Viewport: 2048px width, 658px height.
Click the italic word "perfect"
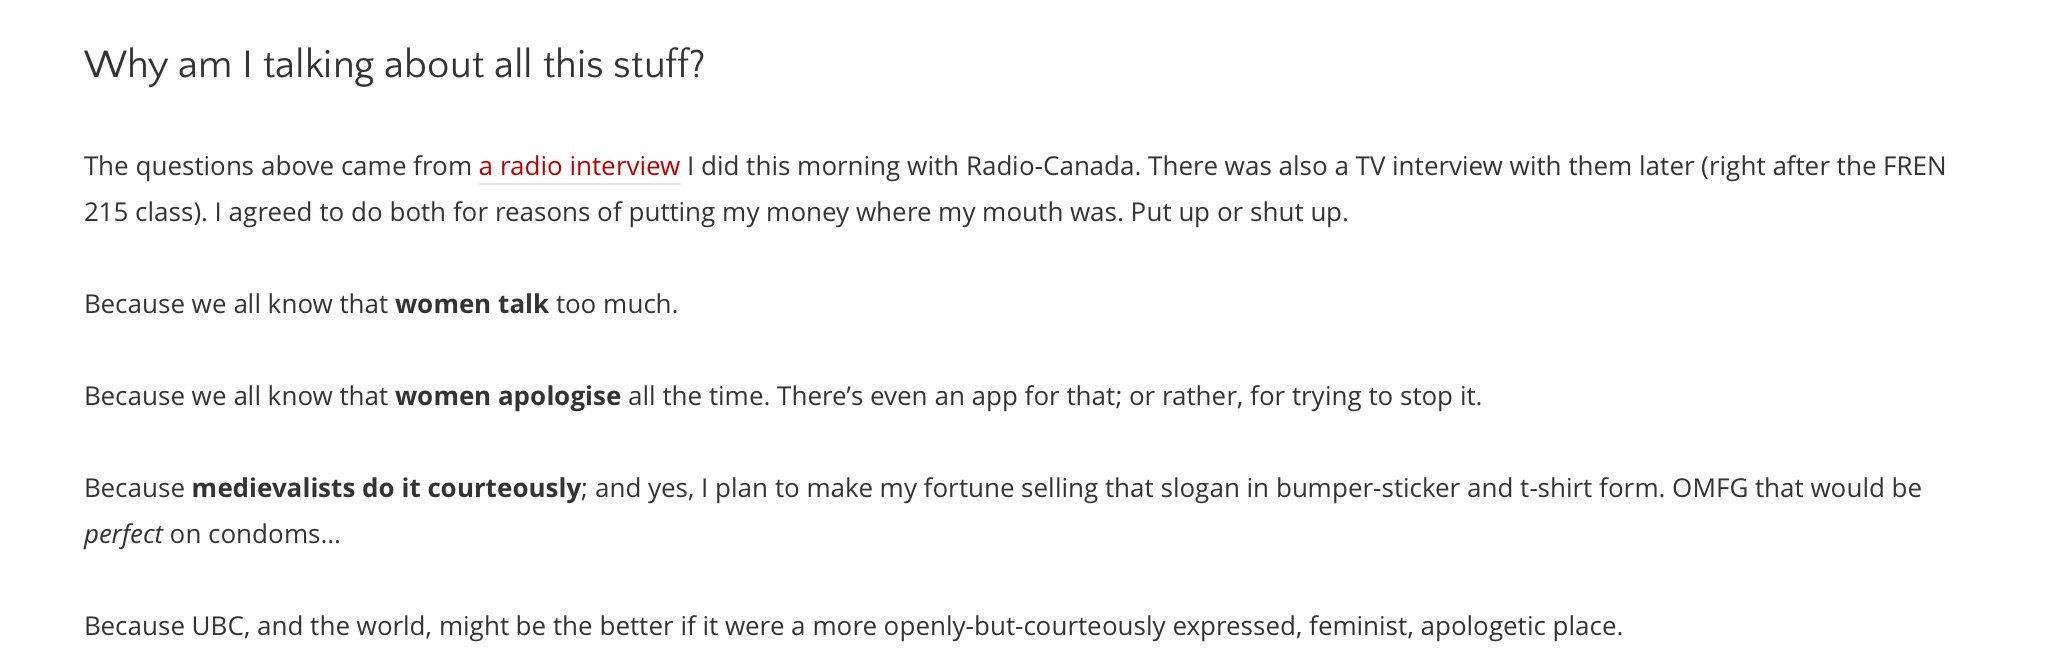tap(122, 534)
